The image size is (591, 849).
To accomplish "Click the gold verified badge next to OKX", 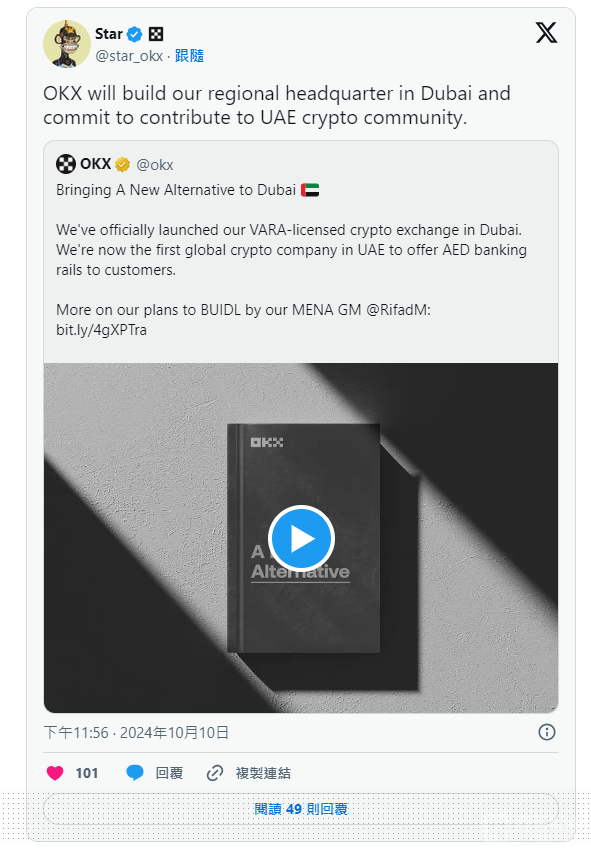I will [123, 164].
